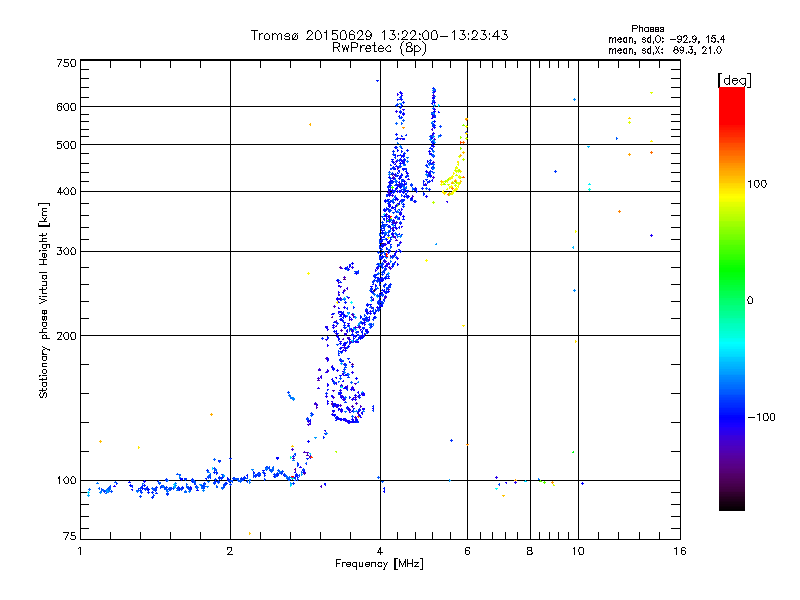The height and width of the screenshot is (600, 800).
Task: Click the phase colorbar gradient
Action: [x=732, y=298]
